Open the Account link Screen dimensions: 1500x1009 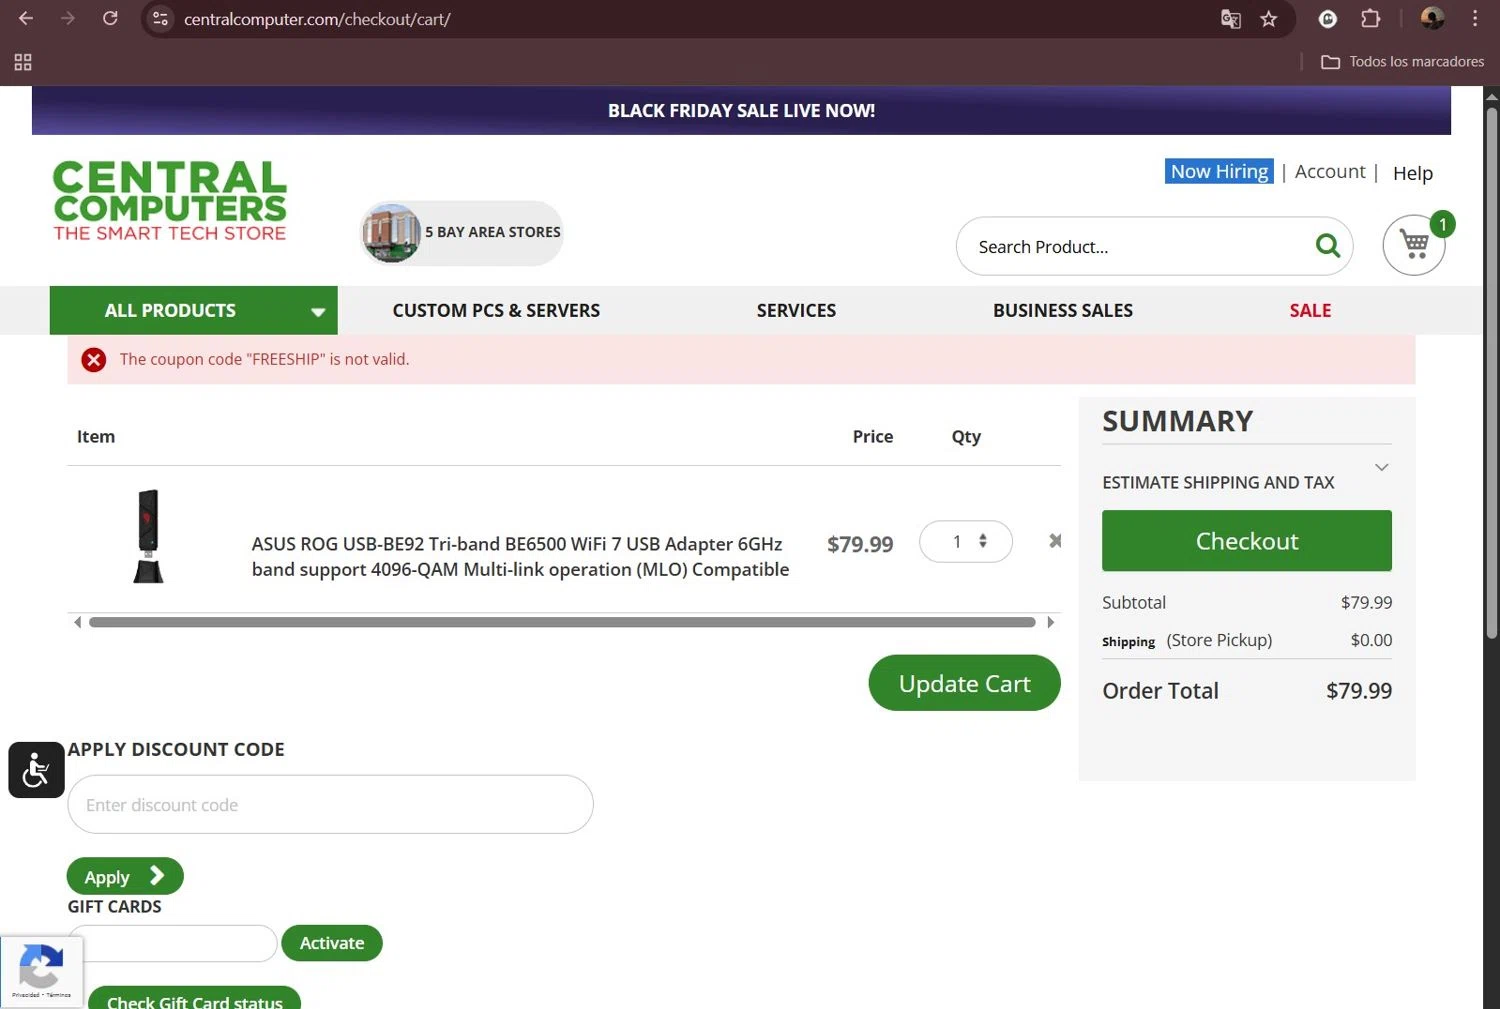point(1329,172)
